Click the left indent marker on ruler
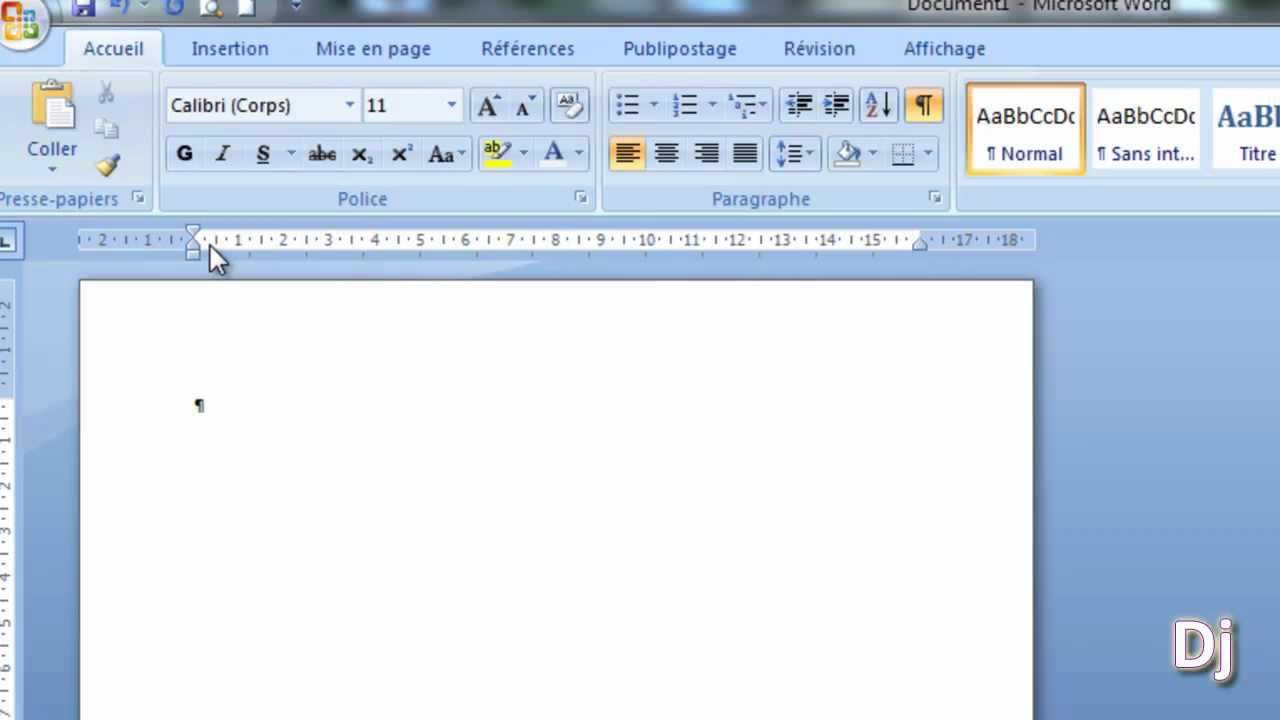1280x720 pixels. point(193,254)
